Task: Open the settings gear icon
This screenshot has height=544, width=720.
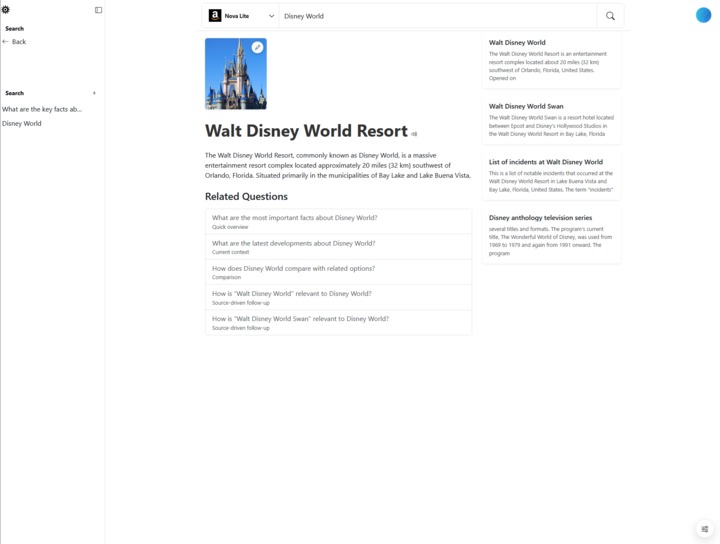Action: (6, 10)
